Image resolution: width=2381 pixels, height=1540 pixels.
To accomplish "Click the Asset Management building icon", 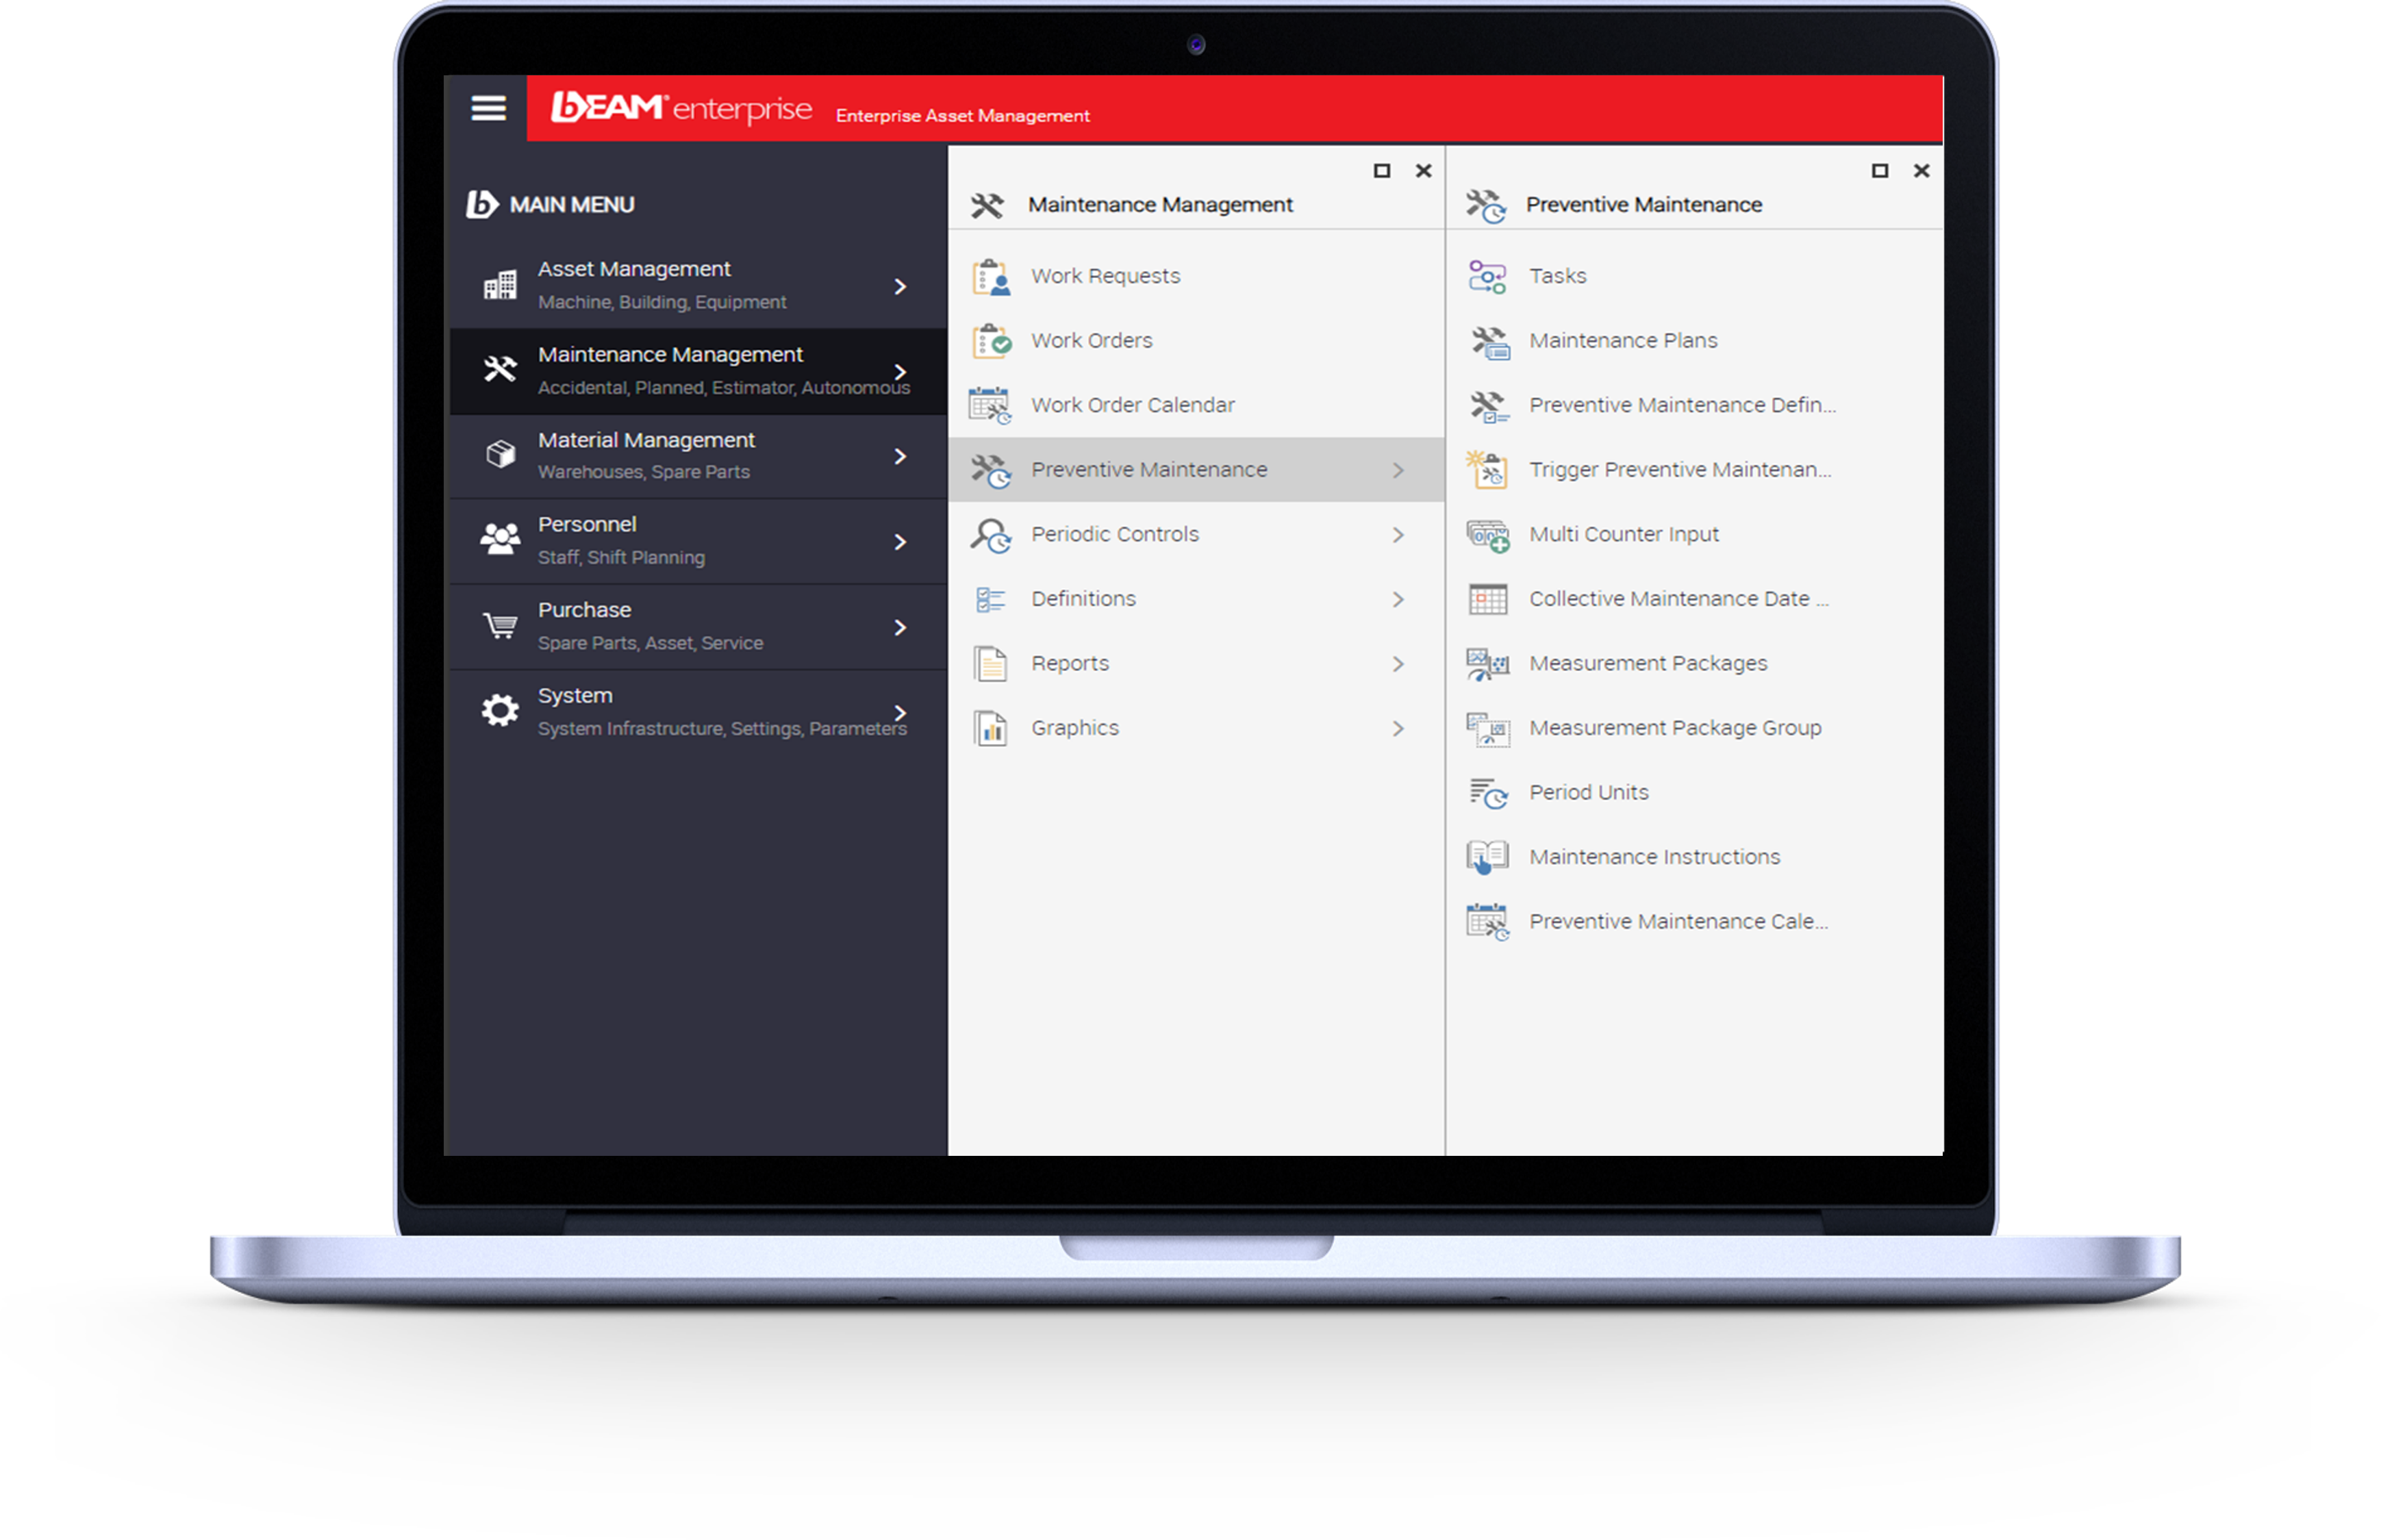I will point(500,286).
